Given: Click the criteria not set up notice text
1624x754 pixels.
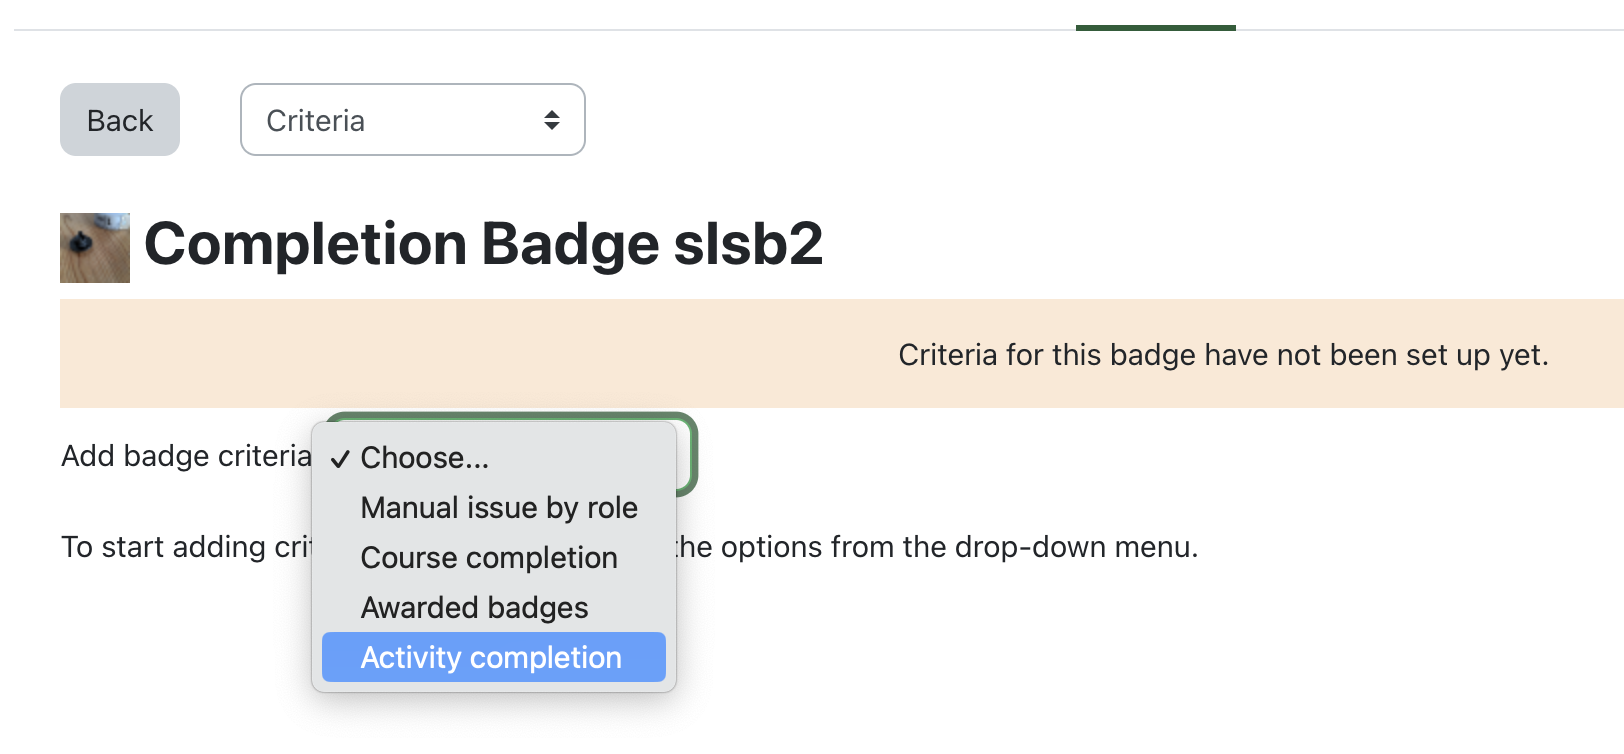Looking at the screenshot, I should point(1222,355).
